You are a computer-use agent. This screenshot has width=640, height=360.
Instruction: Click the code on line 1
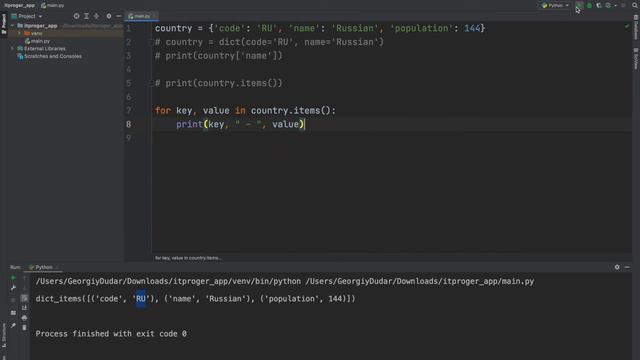click(320, 28)
